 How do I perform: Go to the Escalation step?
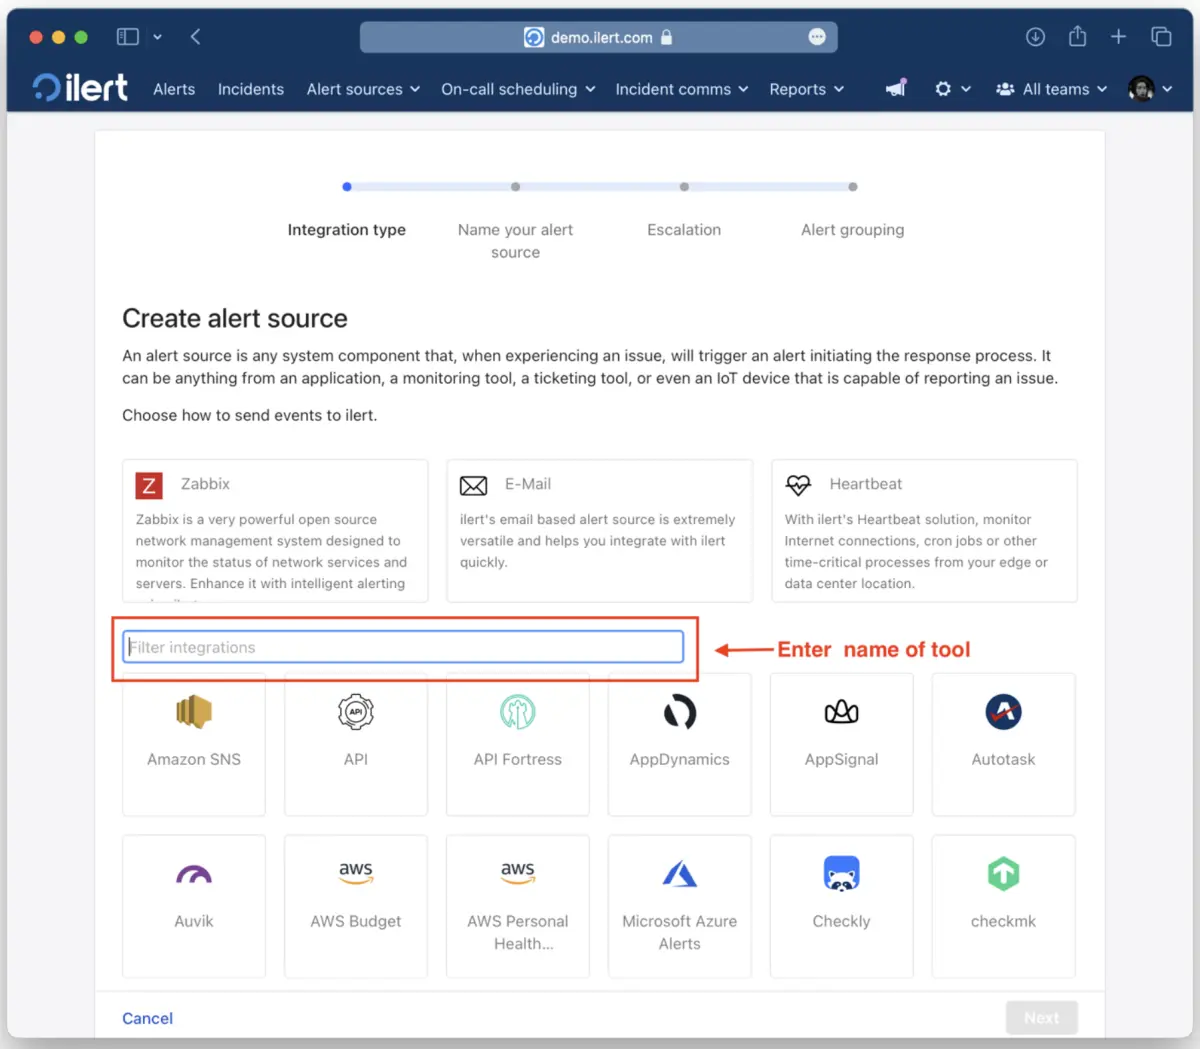684,230
